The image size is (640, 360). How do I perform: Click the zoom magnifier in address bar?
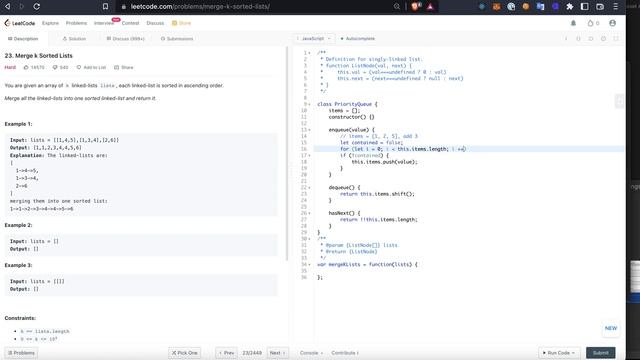(397, 7)
